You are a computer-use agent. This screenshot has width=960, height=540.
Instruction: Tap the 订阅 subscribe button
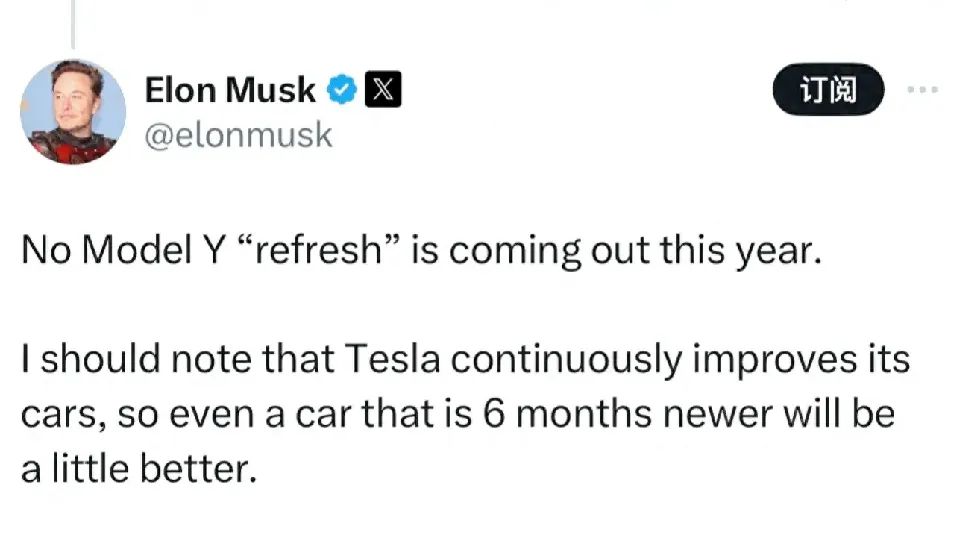click(x=828, y=89)
